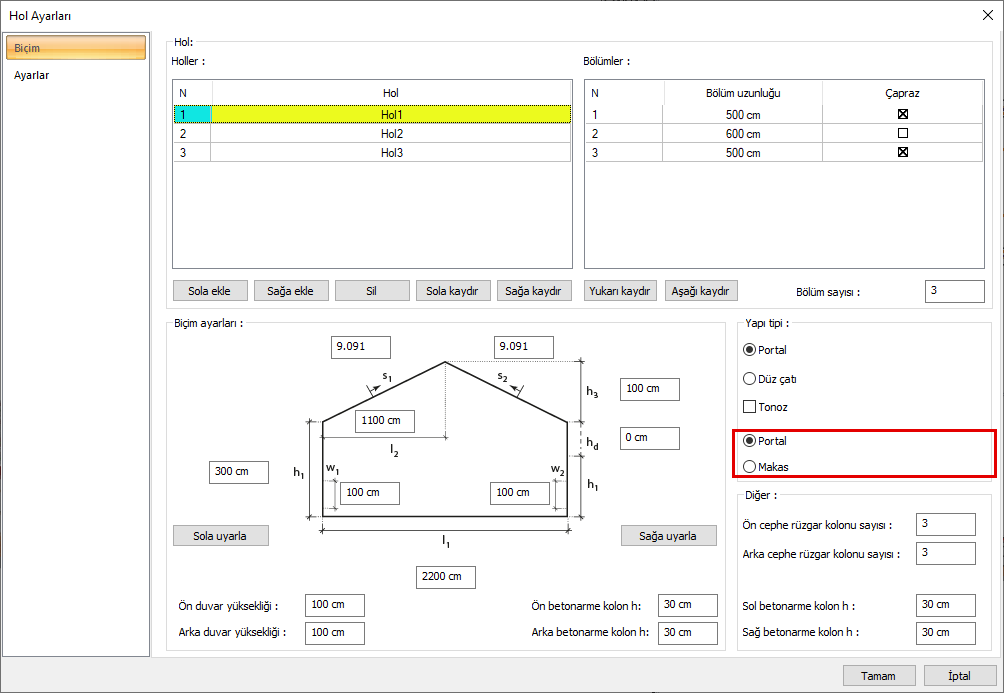Select the Makas radio button
Image resolution: width=1004 pixels, height=693 pixels.
click(x=750, y=467)
